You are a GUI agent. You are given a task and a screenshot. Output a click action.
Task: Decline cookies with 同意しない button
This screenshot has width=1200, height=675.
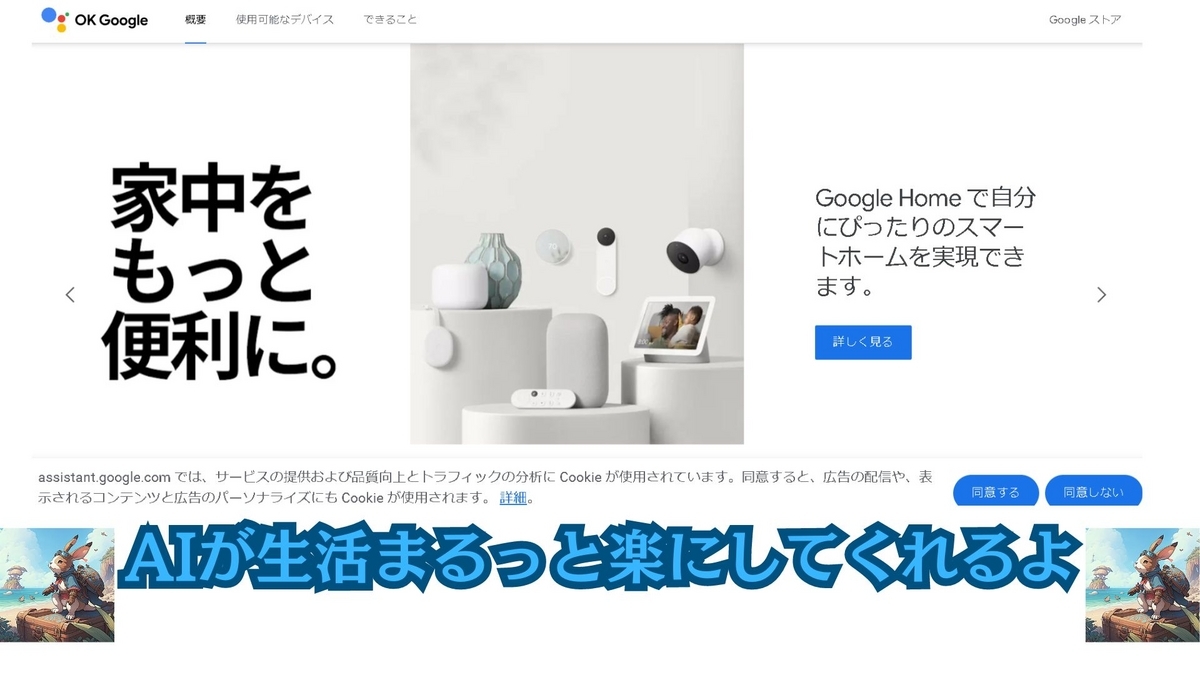point(1094,492)
